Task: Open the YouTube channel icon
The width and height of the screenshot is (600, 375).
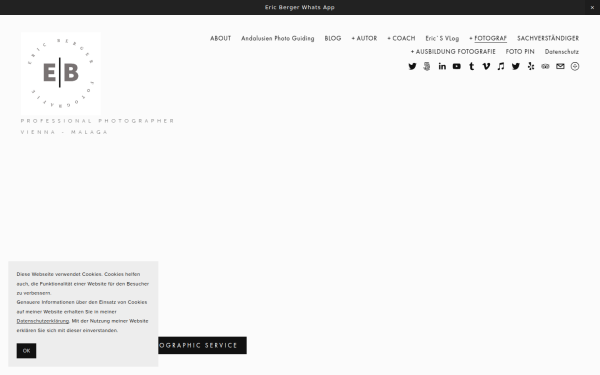Action: 457,66
